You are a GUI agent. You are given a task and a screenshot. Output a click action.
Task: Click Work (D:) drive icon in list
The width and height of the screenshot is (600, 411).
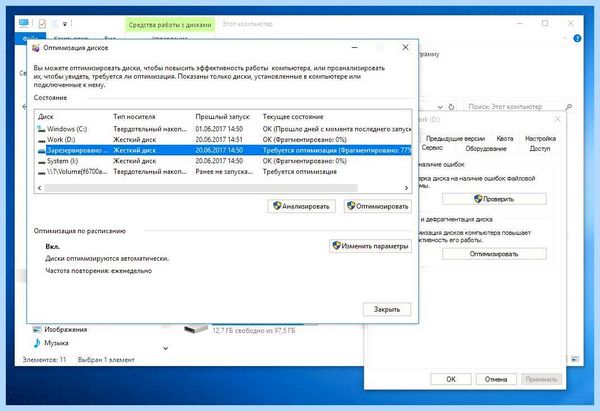pos(41,140)
